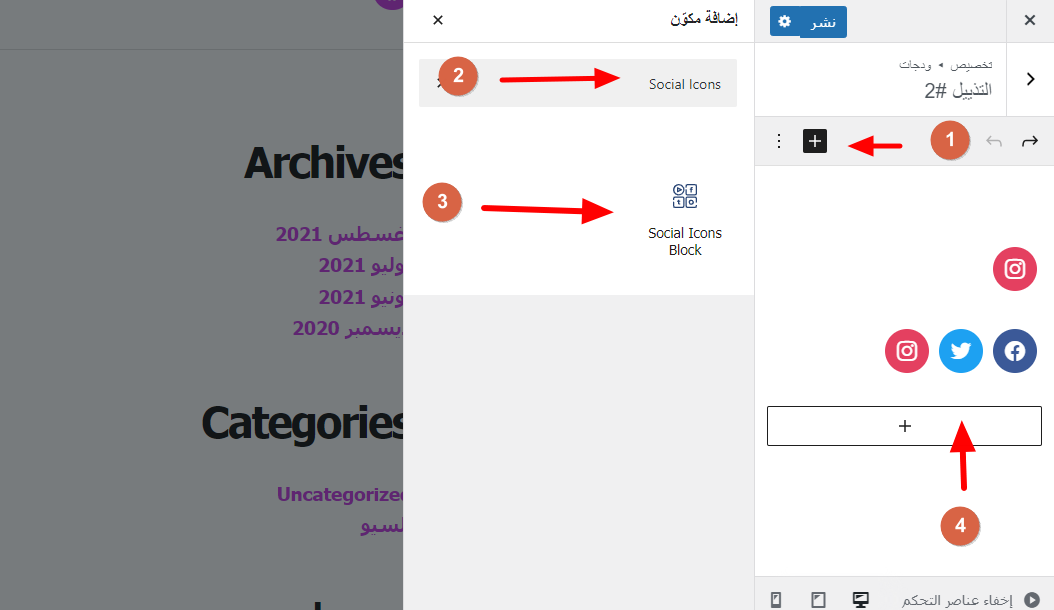Collapse controls with إخفاء عناصر التحكم
Screen dimensions: 1054x610
[970, 599]
